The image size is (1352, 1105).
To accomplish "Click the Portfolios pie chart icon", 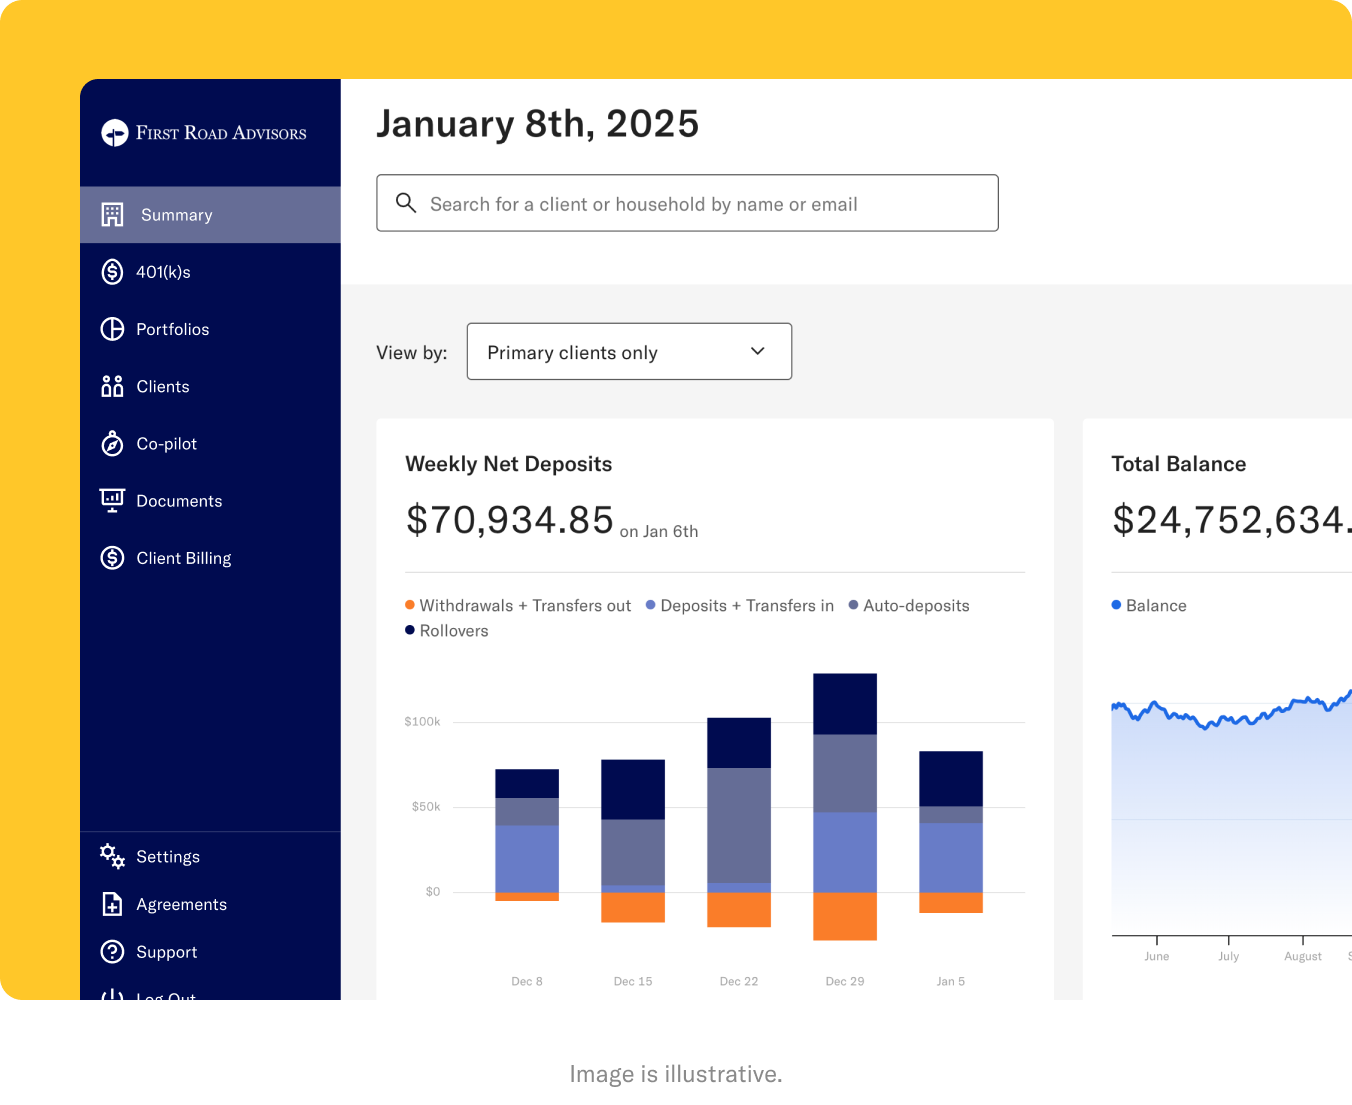I will pyautogui.click(x=112, y=329).
